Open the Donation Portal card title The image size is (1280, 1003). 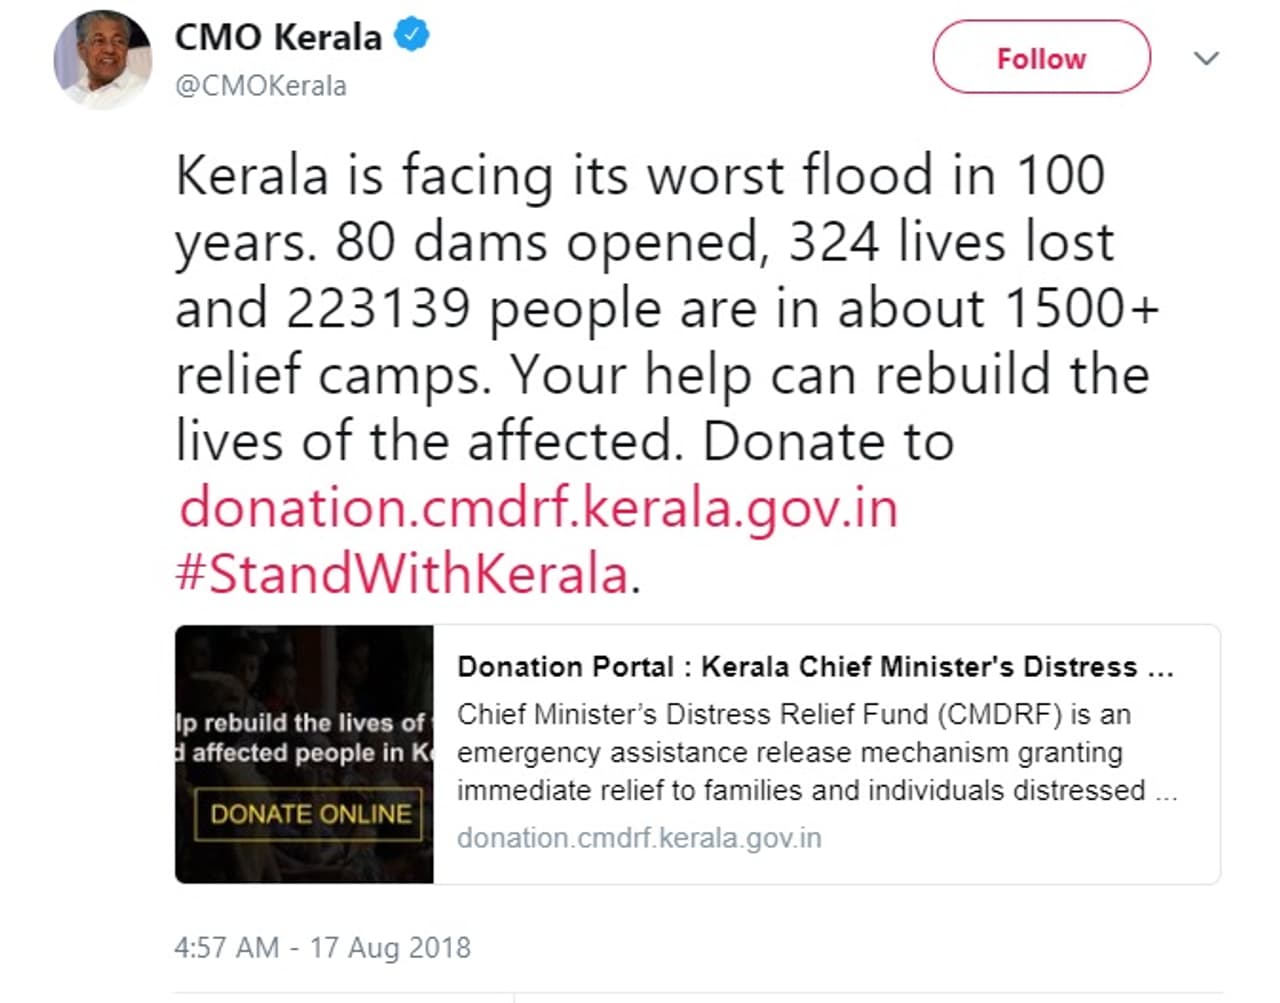815,667
